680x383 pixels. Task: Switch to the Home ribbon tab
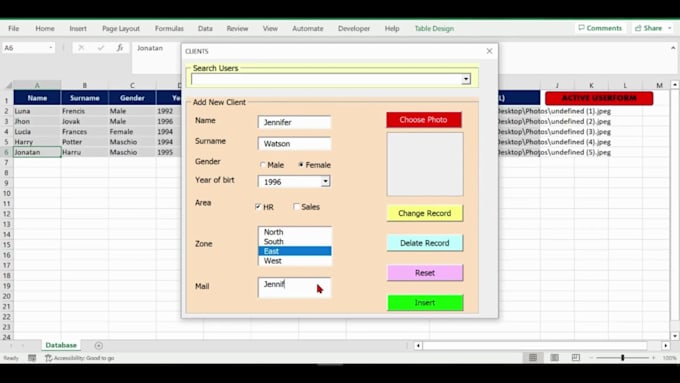click(x=45, y=29)
